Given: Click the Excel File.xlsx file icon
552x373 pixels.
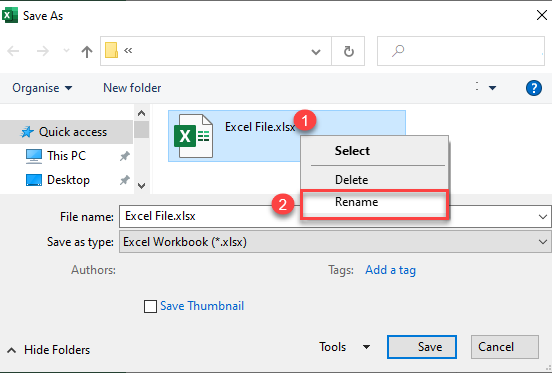Looking at the screenshot, I should tap(193, 136).
